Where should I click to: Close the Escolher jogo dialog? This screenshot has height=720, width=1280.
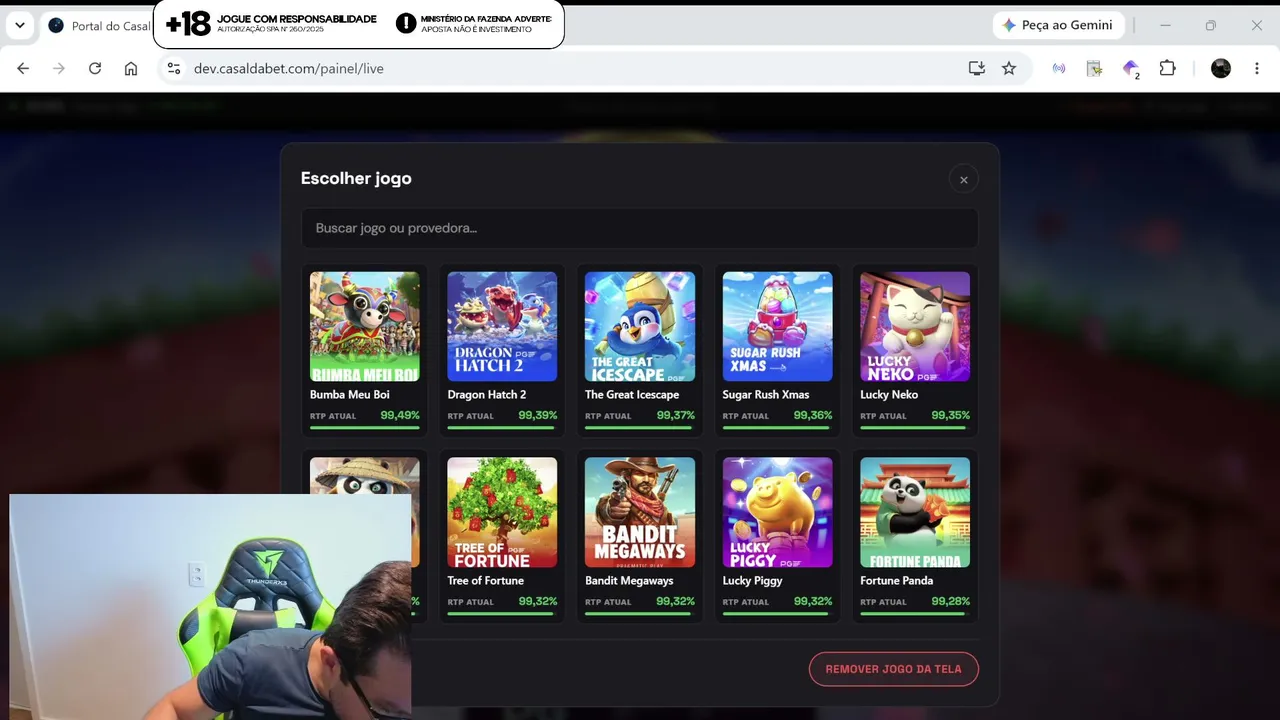pos(963,179)
